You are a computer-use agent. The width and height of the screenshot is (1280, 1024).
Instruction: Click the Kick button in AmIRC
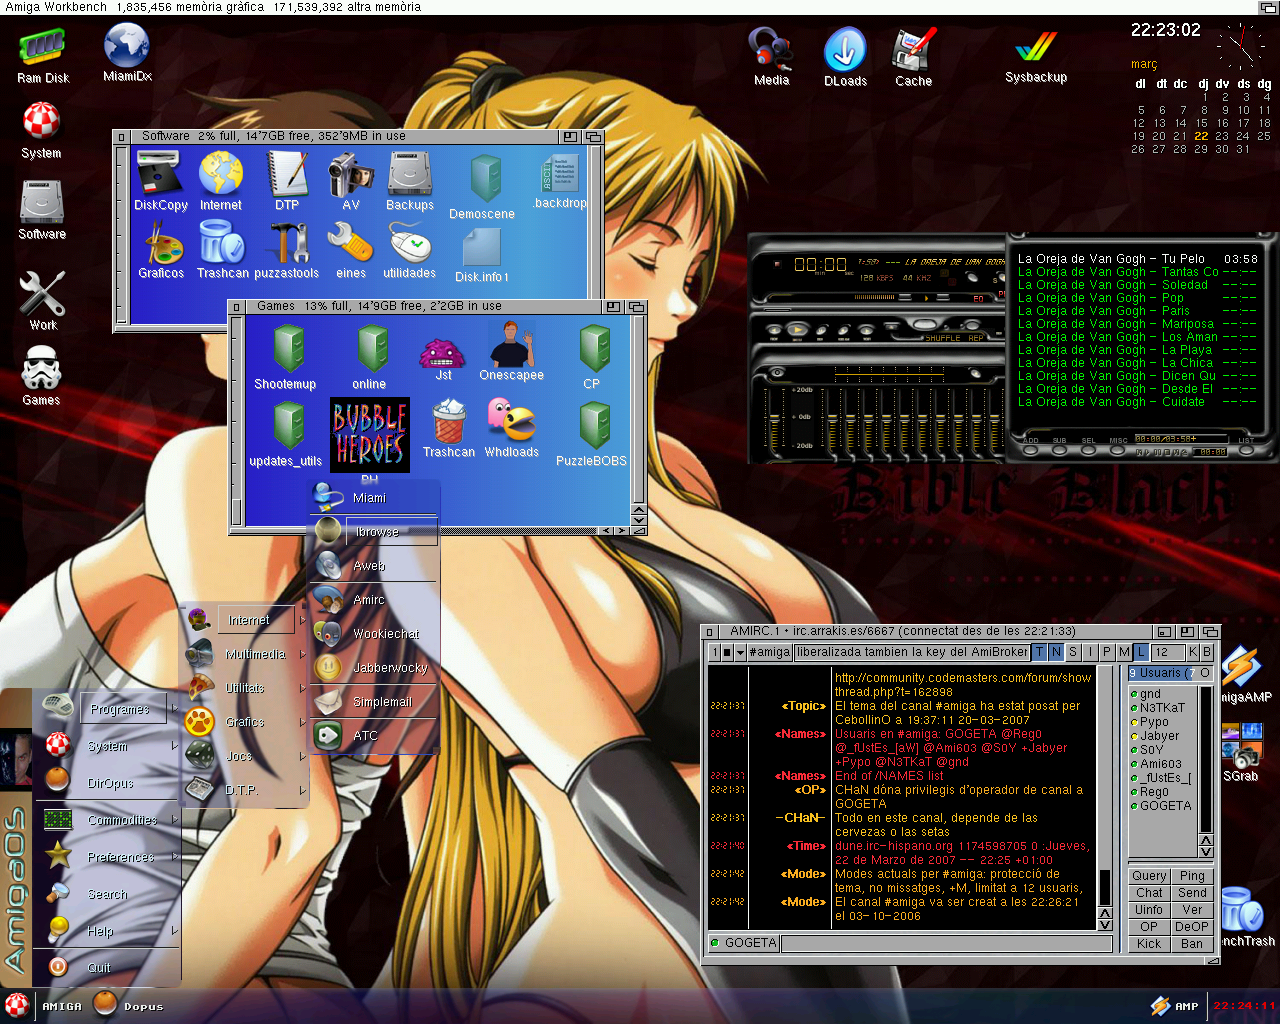[1149, 943]
